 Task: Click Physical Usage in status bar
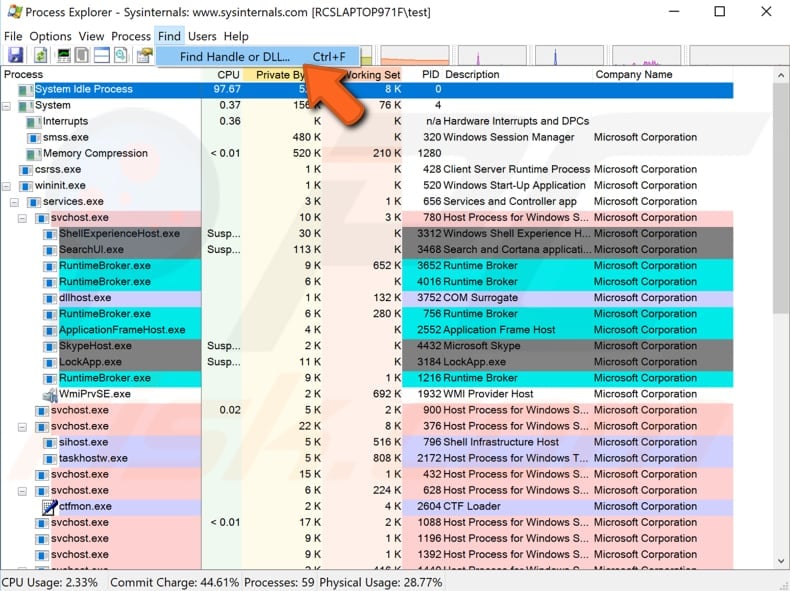click(x=380, y=582)
